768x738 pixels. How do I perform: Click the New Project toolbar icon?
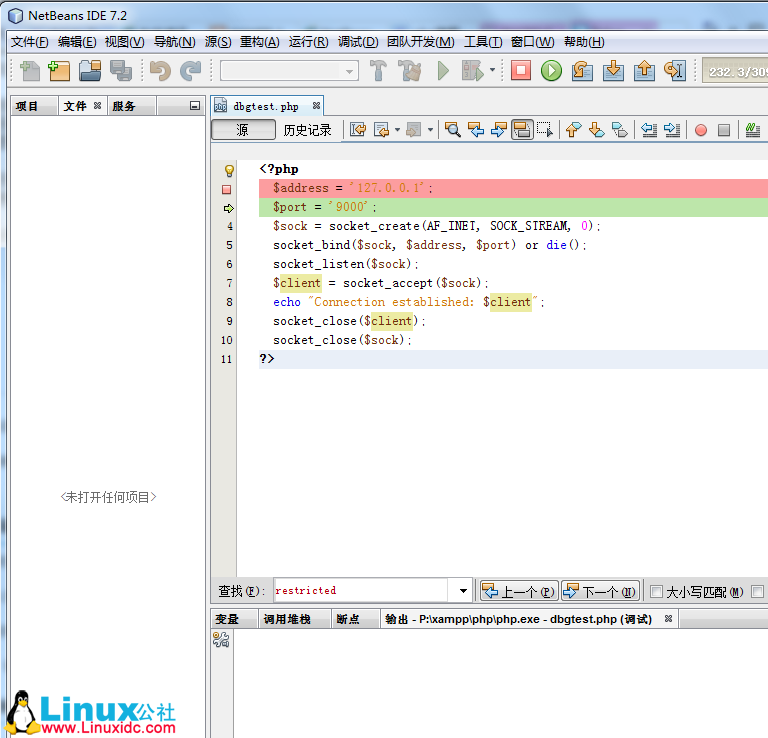coord(59,71)
